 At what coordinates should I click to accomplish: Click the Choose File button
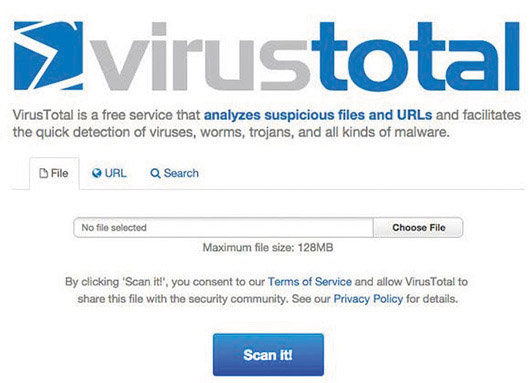pos(418,228)
